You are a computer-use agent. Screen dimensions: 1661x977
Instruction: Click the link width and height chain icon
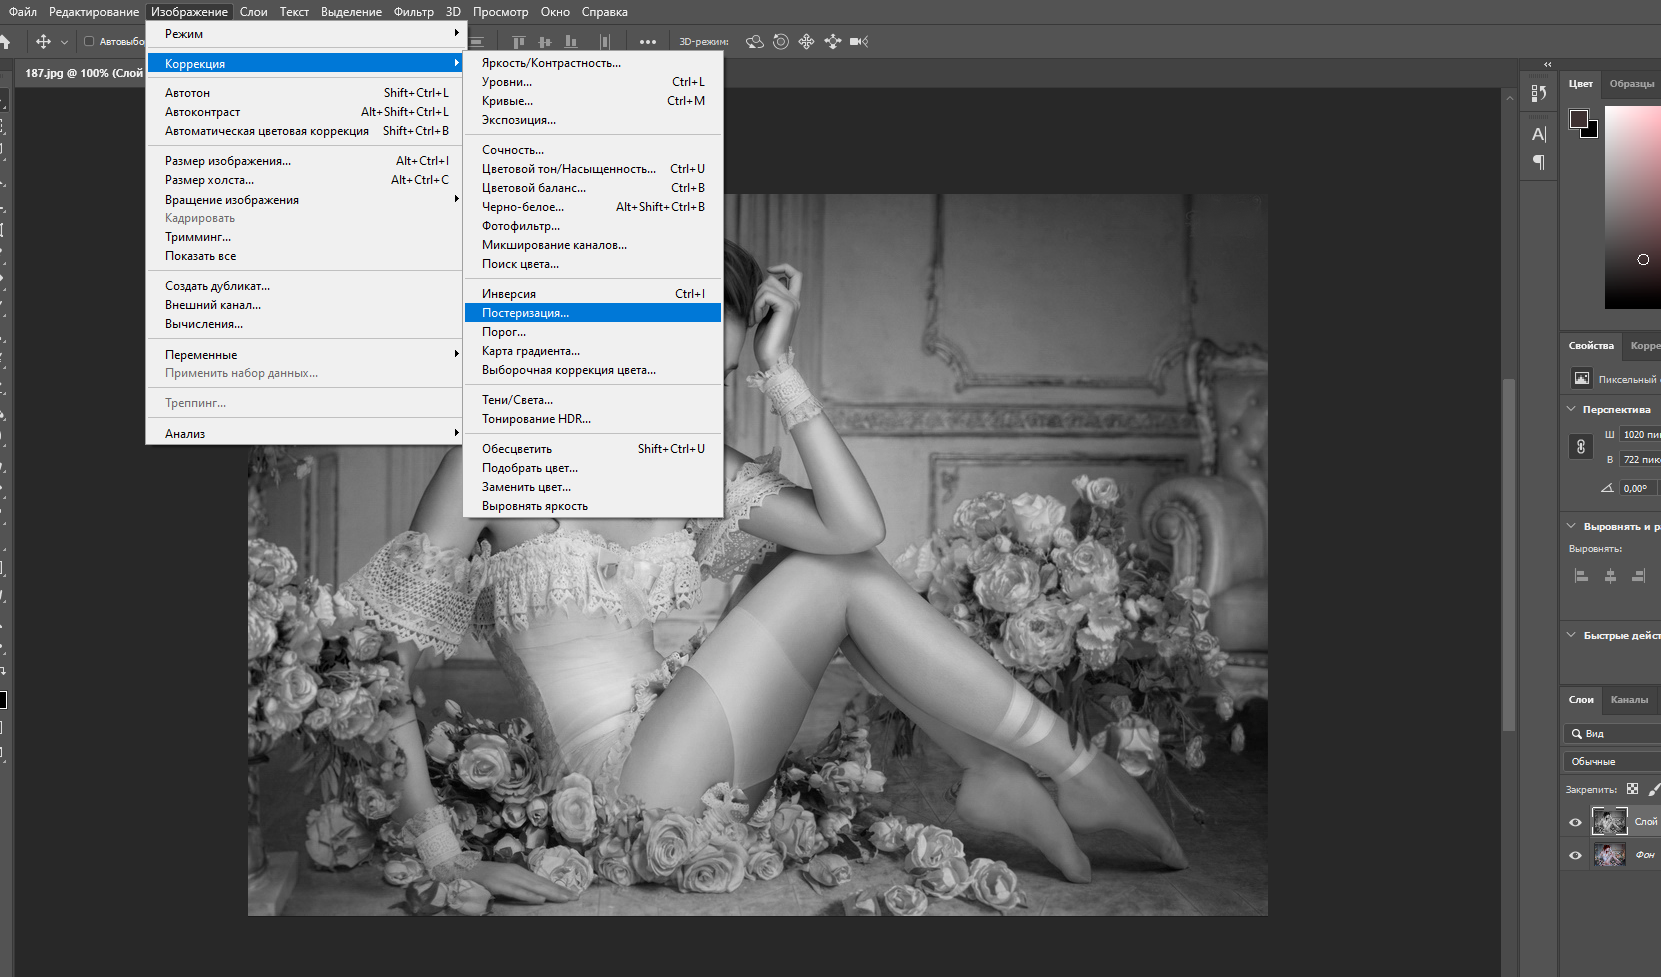point(1580,447)
